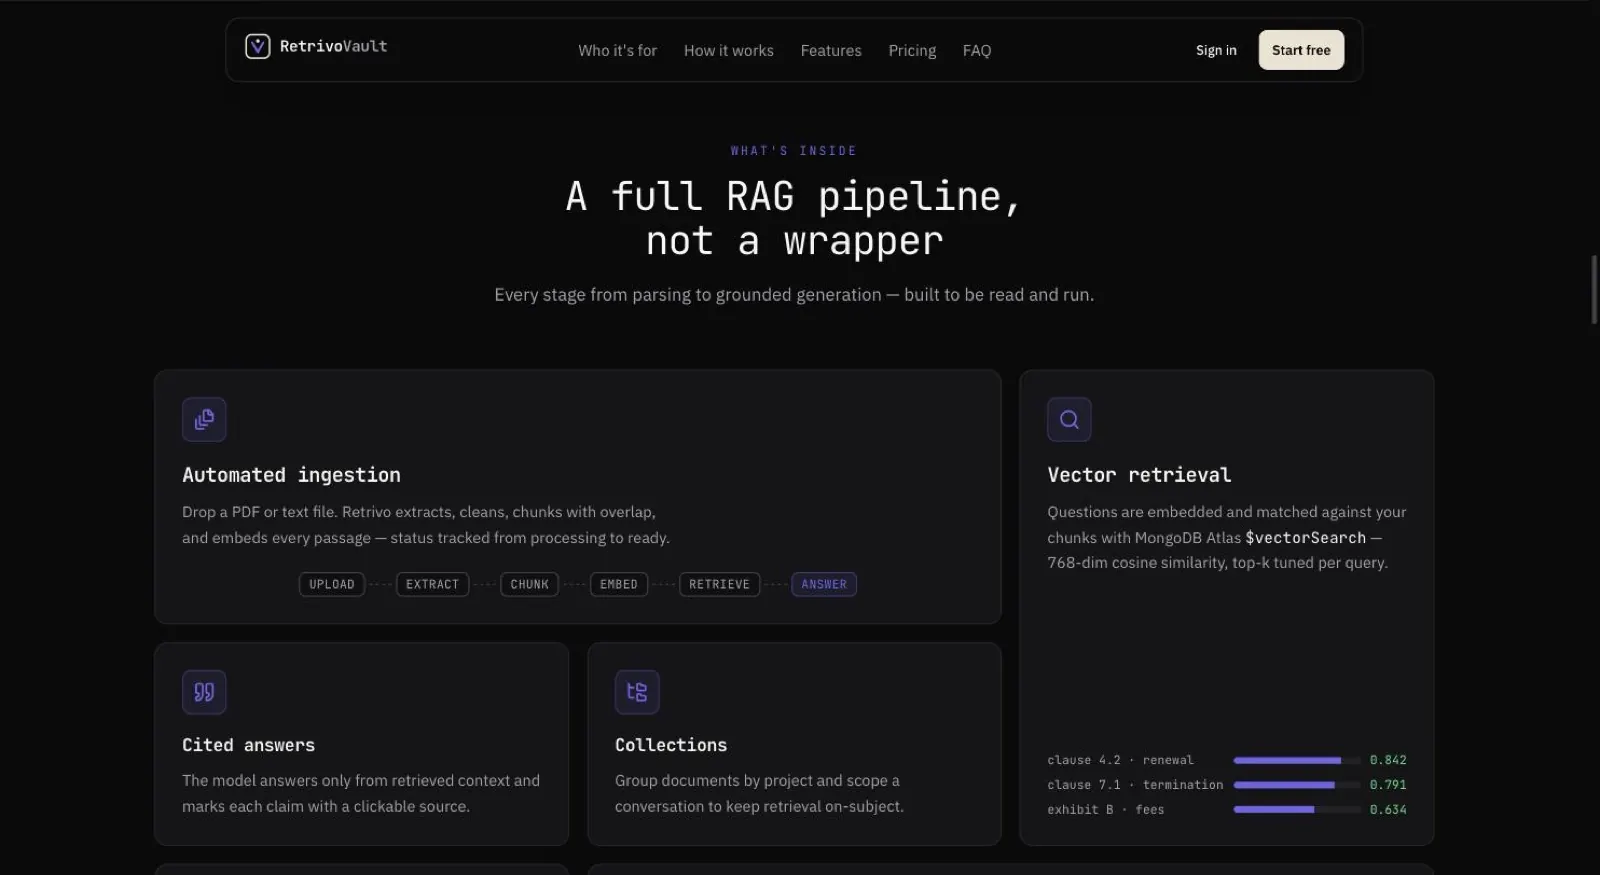
Task: Click the Vector retrieval search icon
Action: pos(1069,419)
